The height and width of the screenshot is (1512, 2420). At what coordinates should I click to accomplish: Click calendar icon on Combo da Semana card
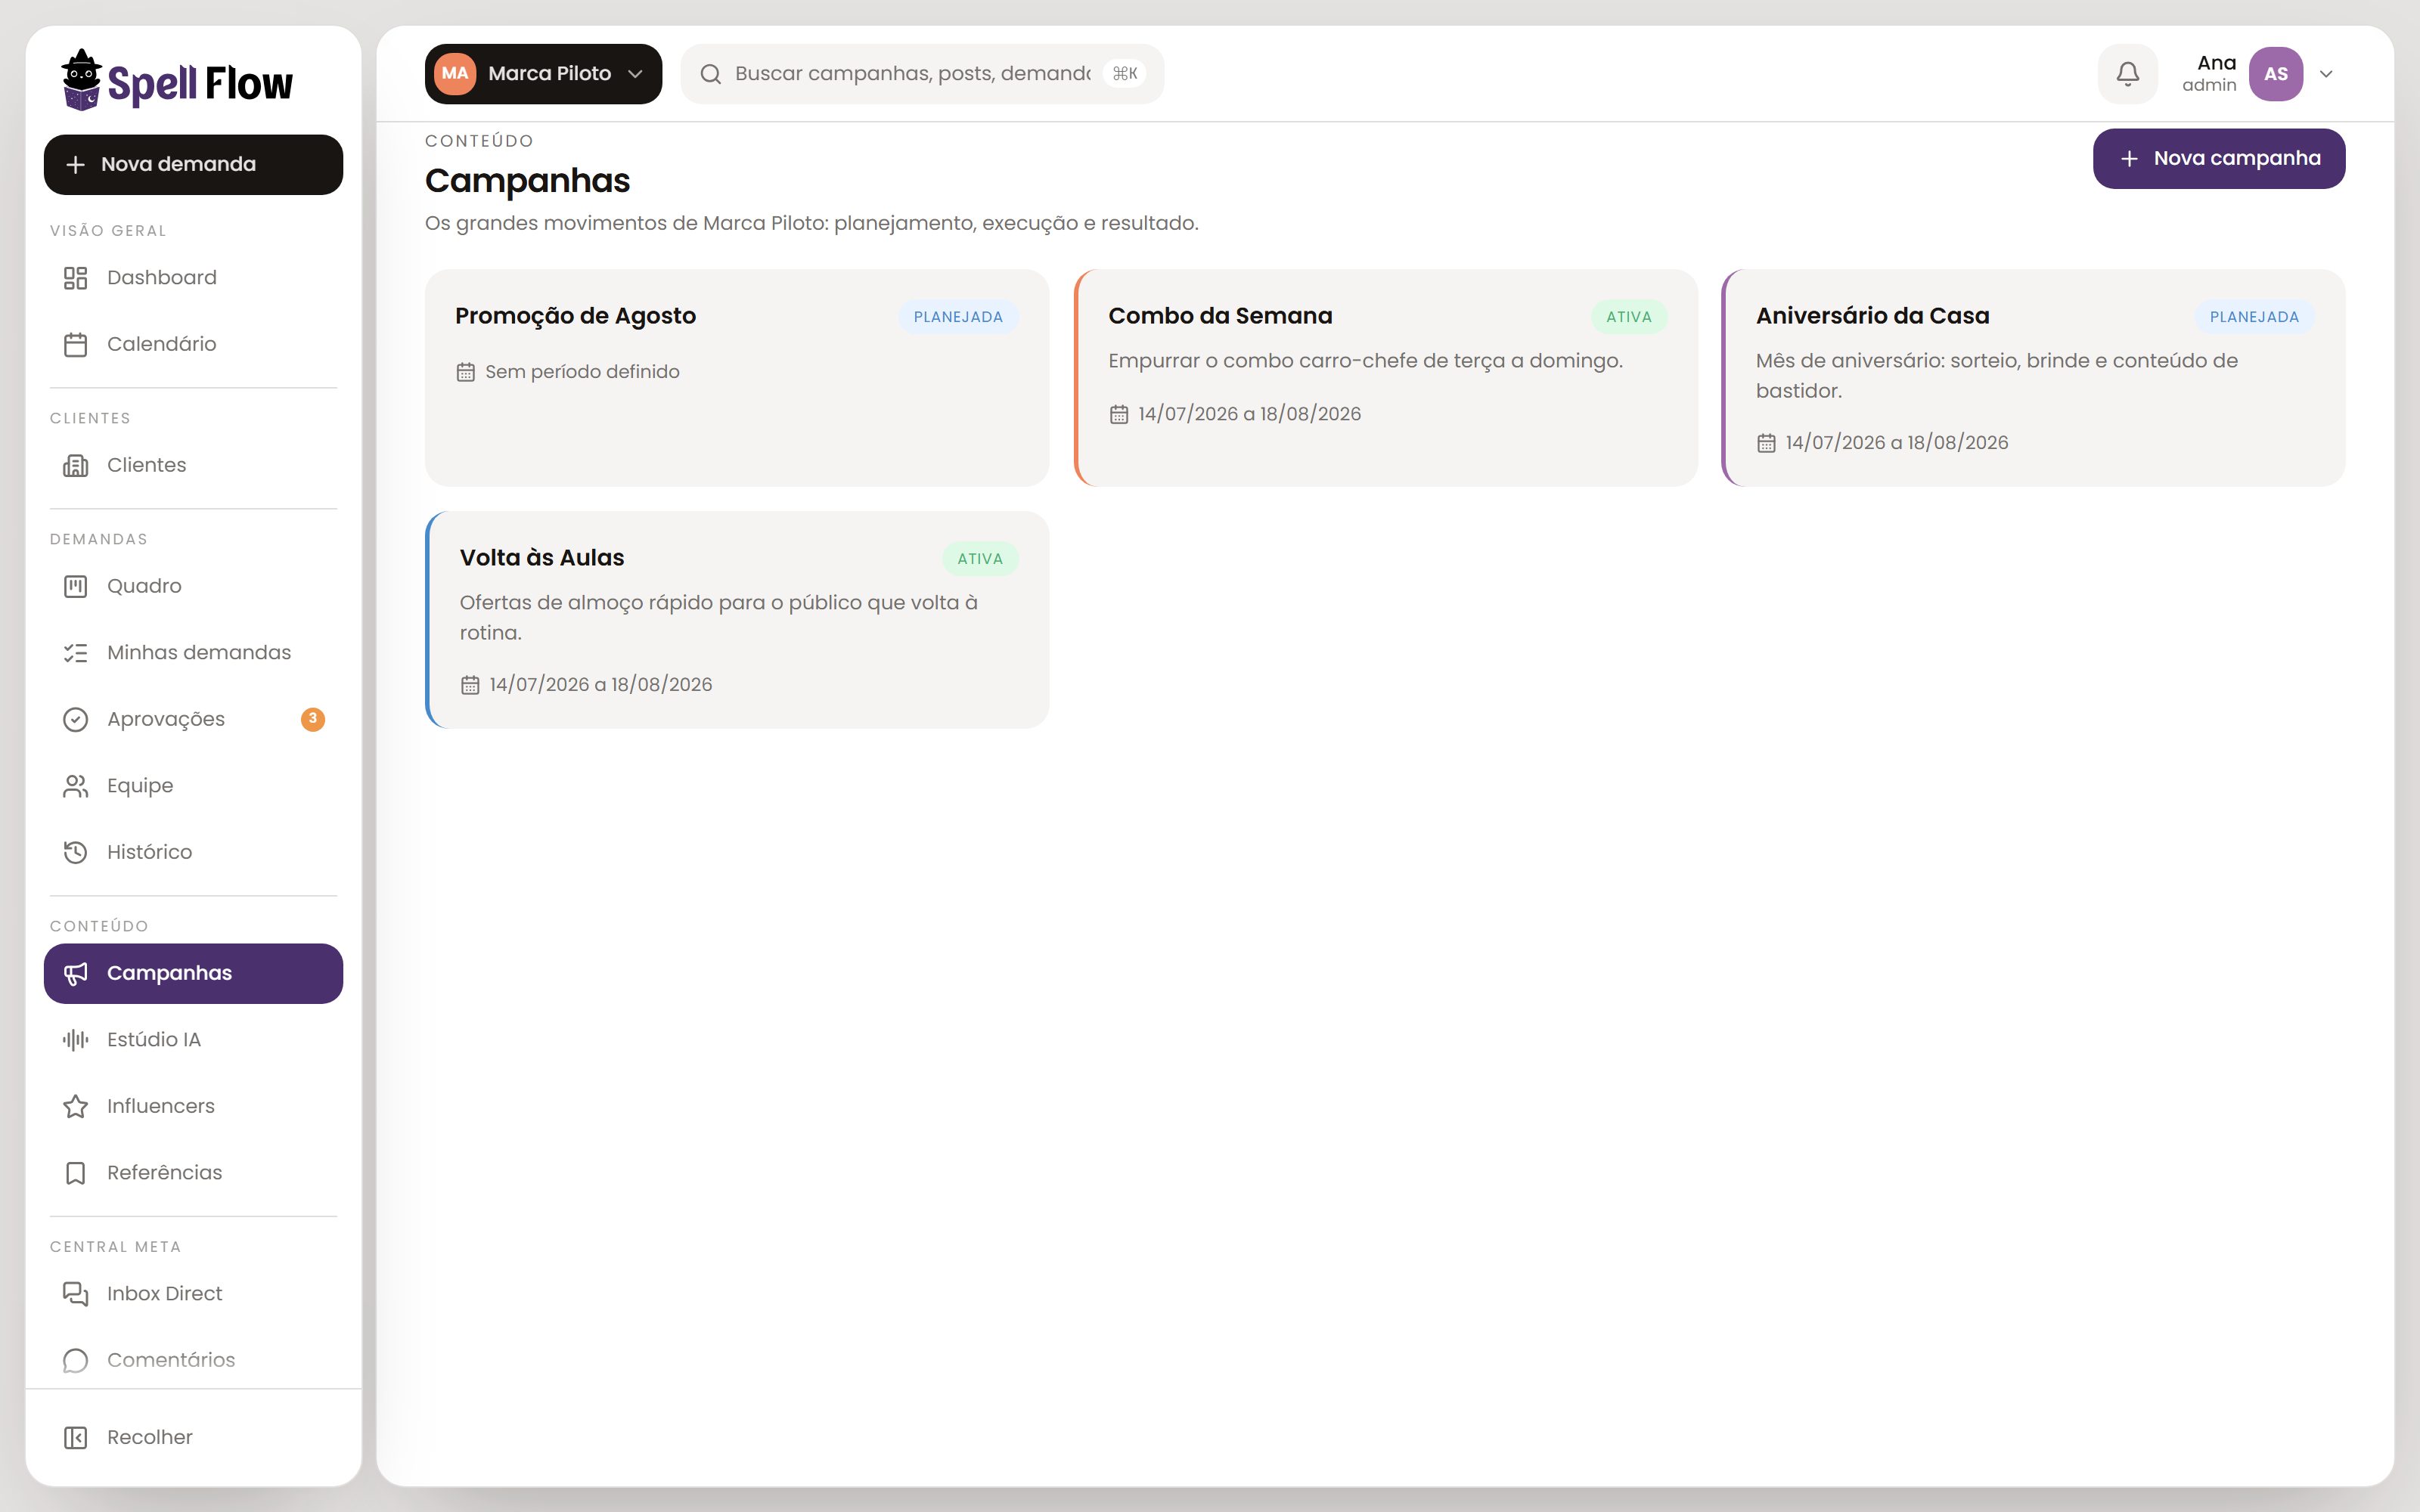[1118, 414]
